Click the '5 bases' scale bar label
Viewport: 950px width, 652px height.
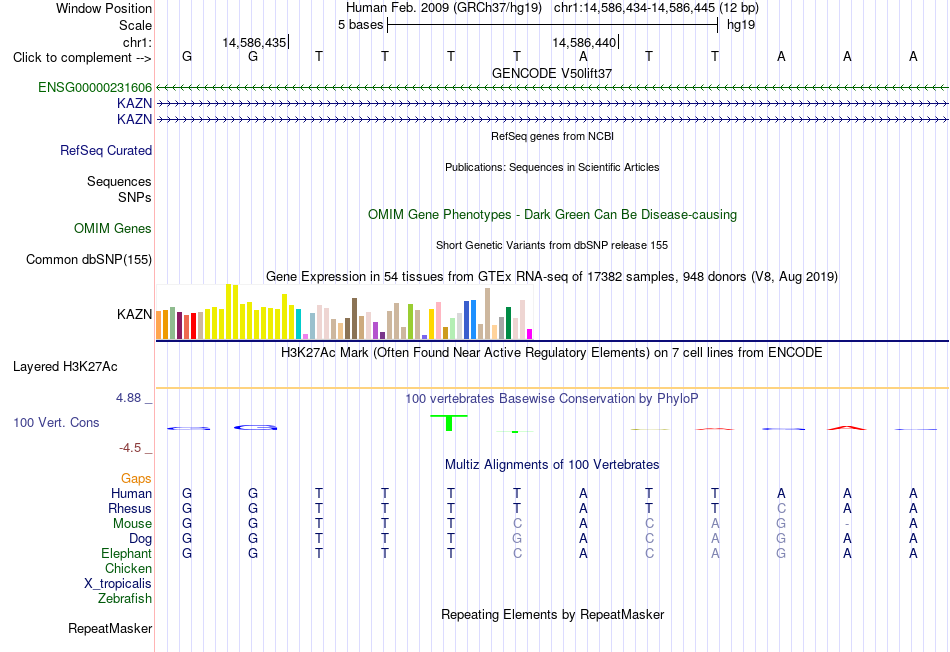360,25
